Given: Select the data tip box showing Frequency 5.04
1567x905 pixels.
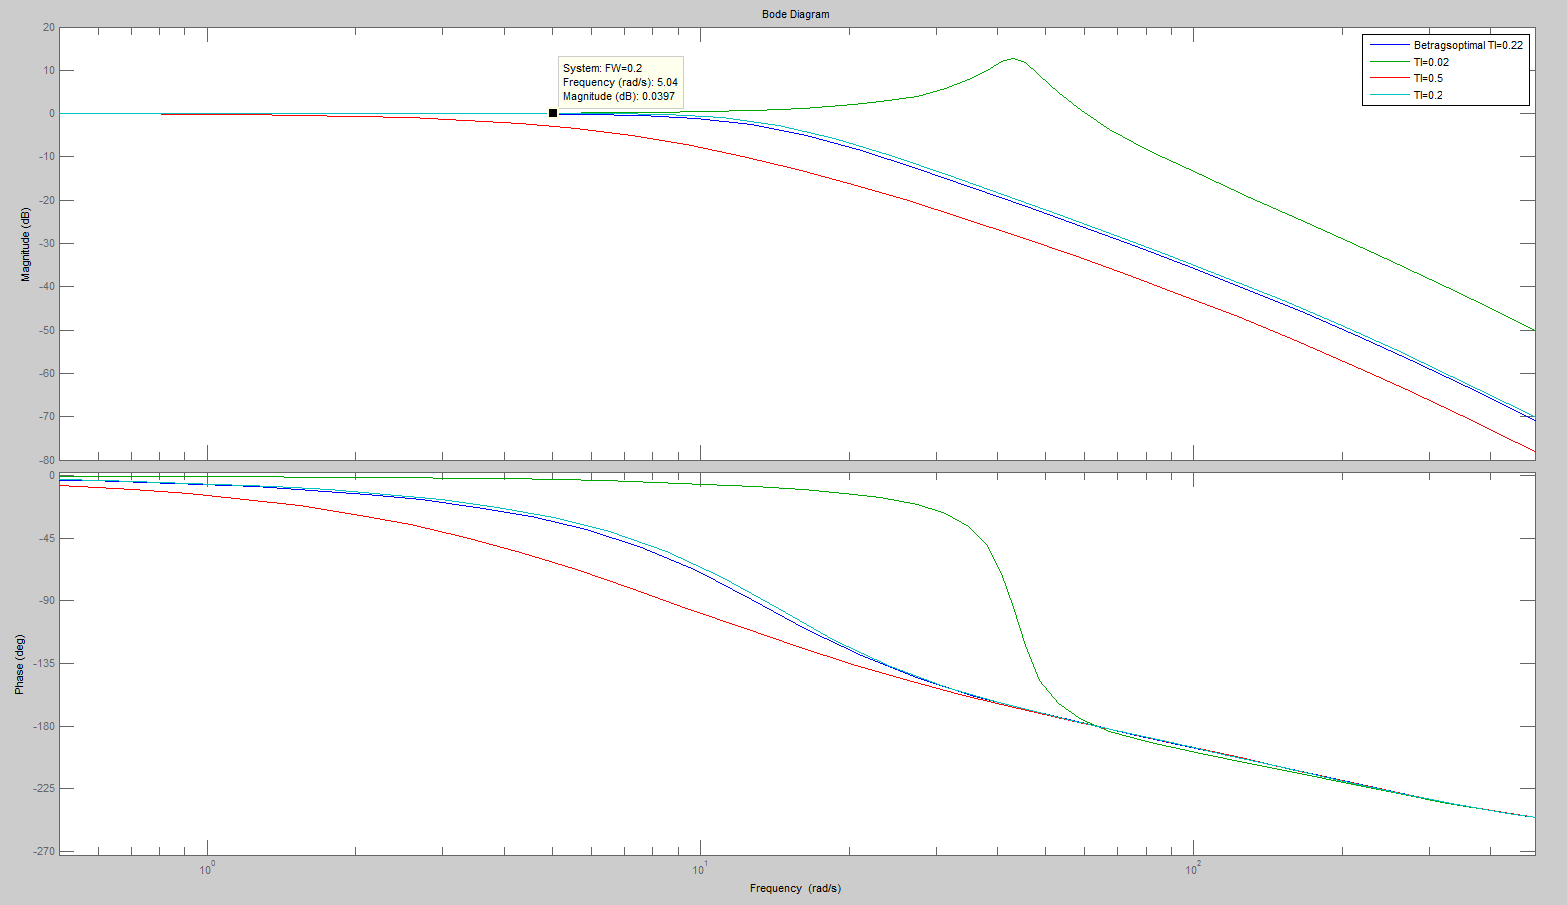Looking at the screenshot, I should pyautogui.click(x=620, y=82).
